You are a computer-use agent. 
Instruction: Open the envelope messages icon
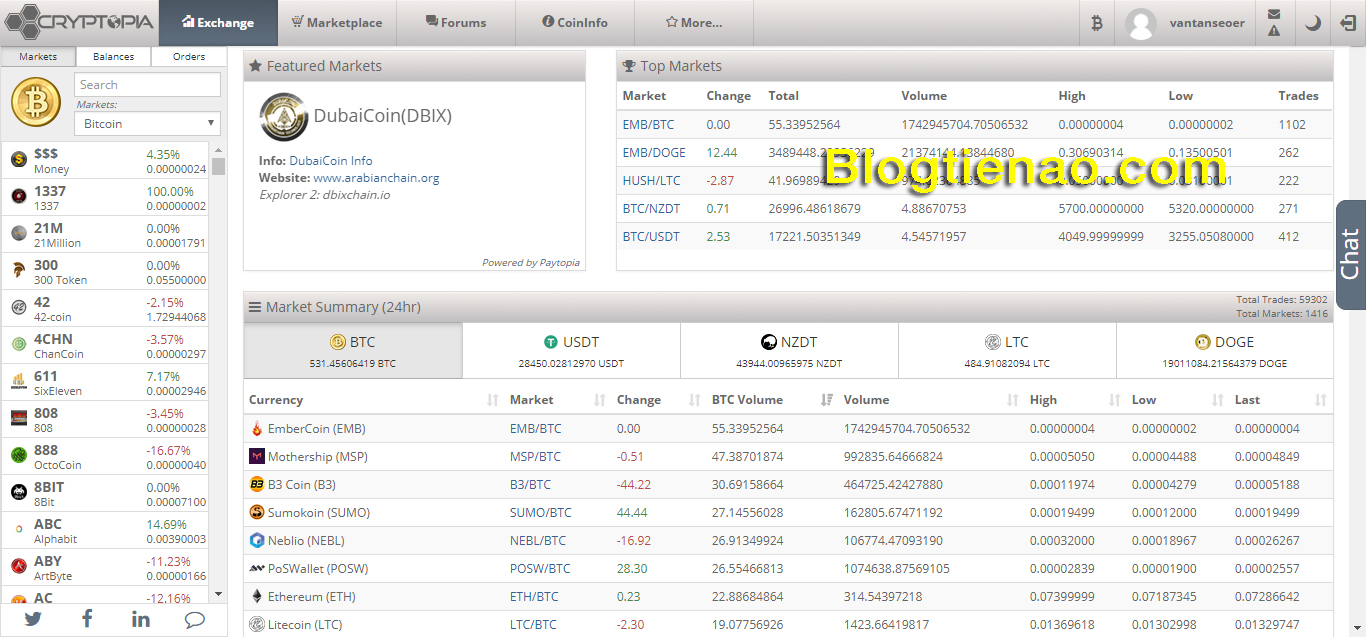(1274, 14)
